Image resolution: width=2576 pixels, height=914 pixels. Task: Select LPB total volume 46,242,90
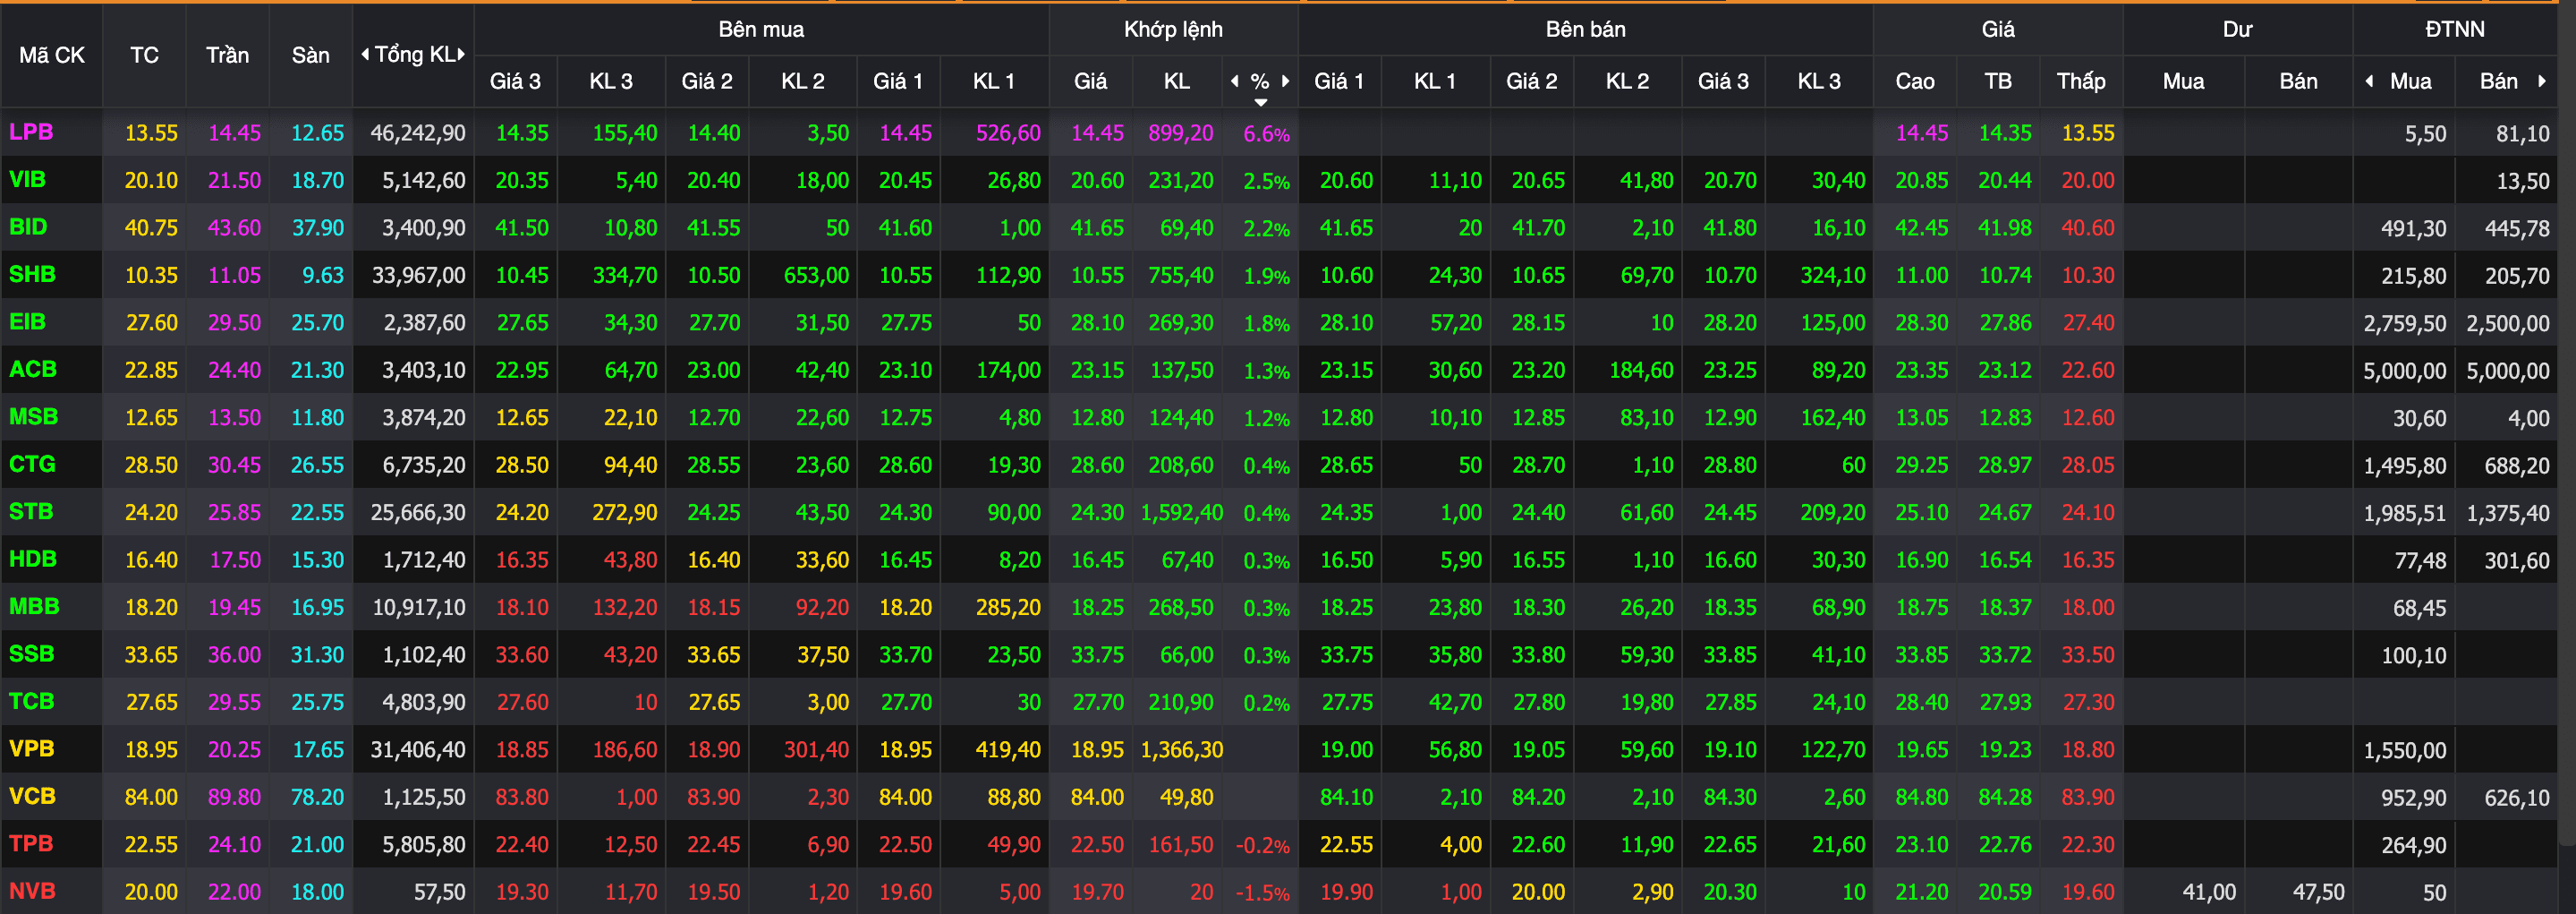pyautogui.click(x=418, y=133)
